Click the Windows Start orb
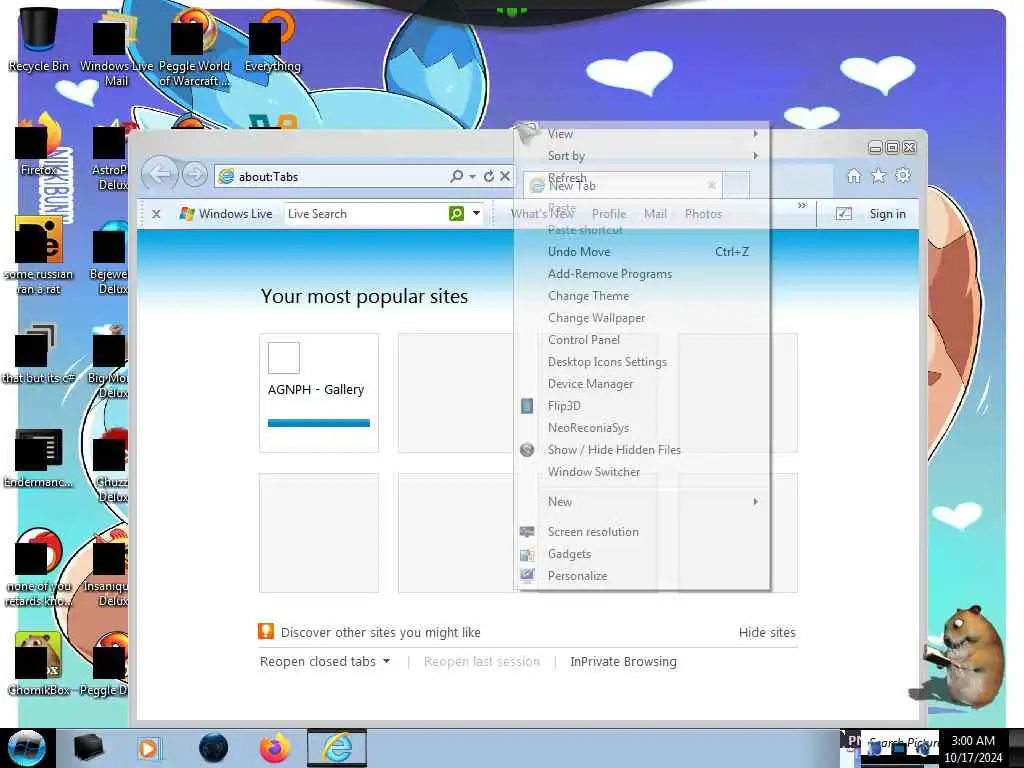The image size is (1024, 768). pyautogui.click(x=27, y=748)
